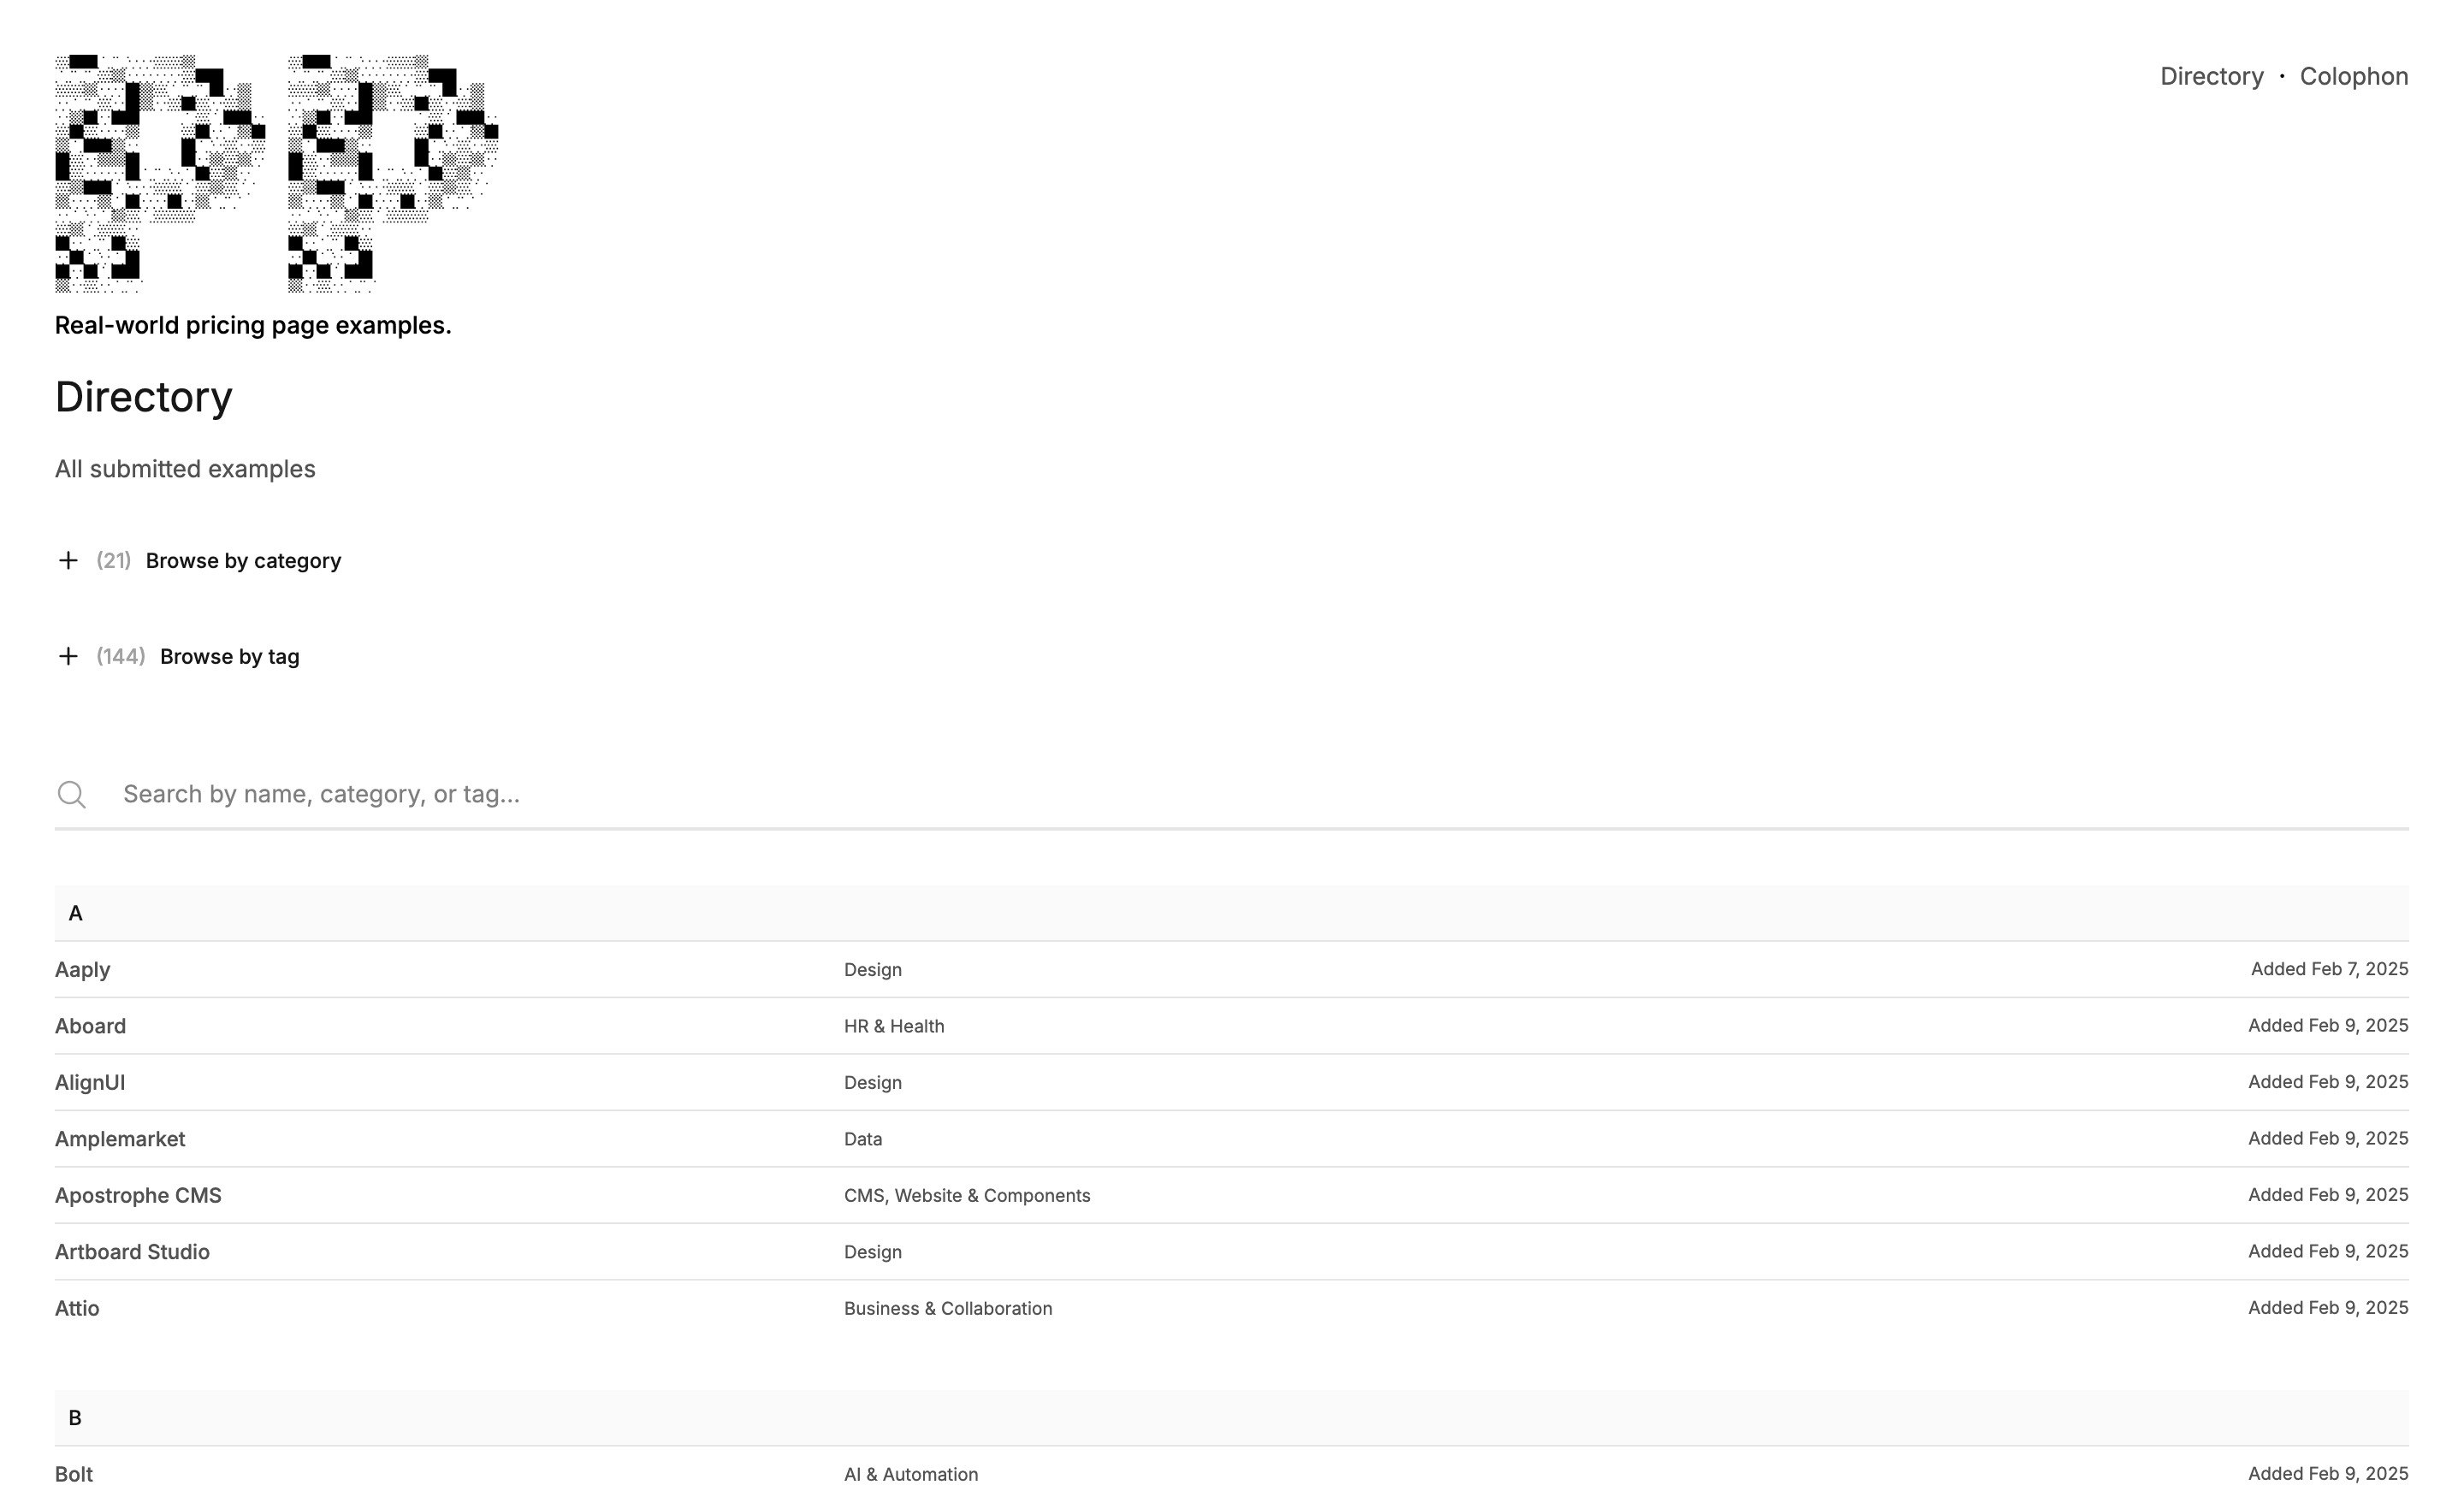The height and width of the screenshot is (1497, 2464).
Task: Click AI & Automation category text
Action: (x=910, y=1475)
